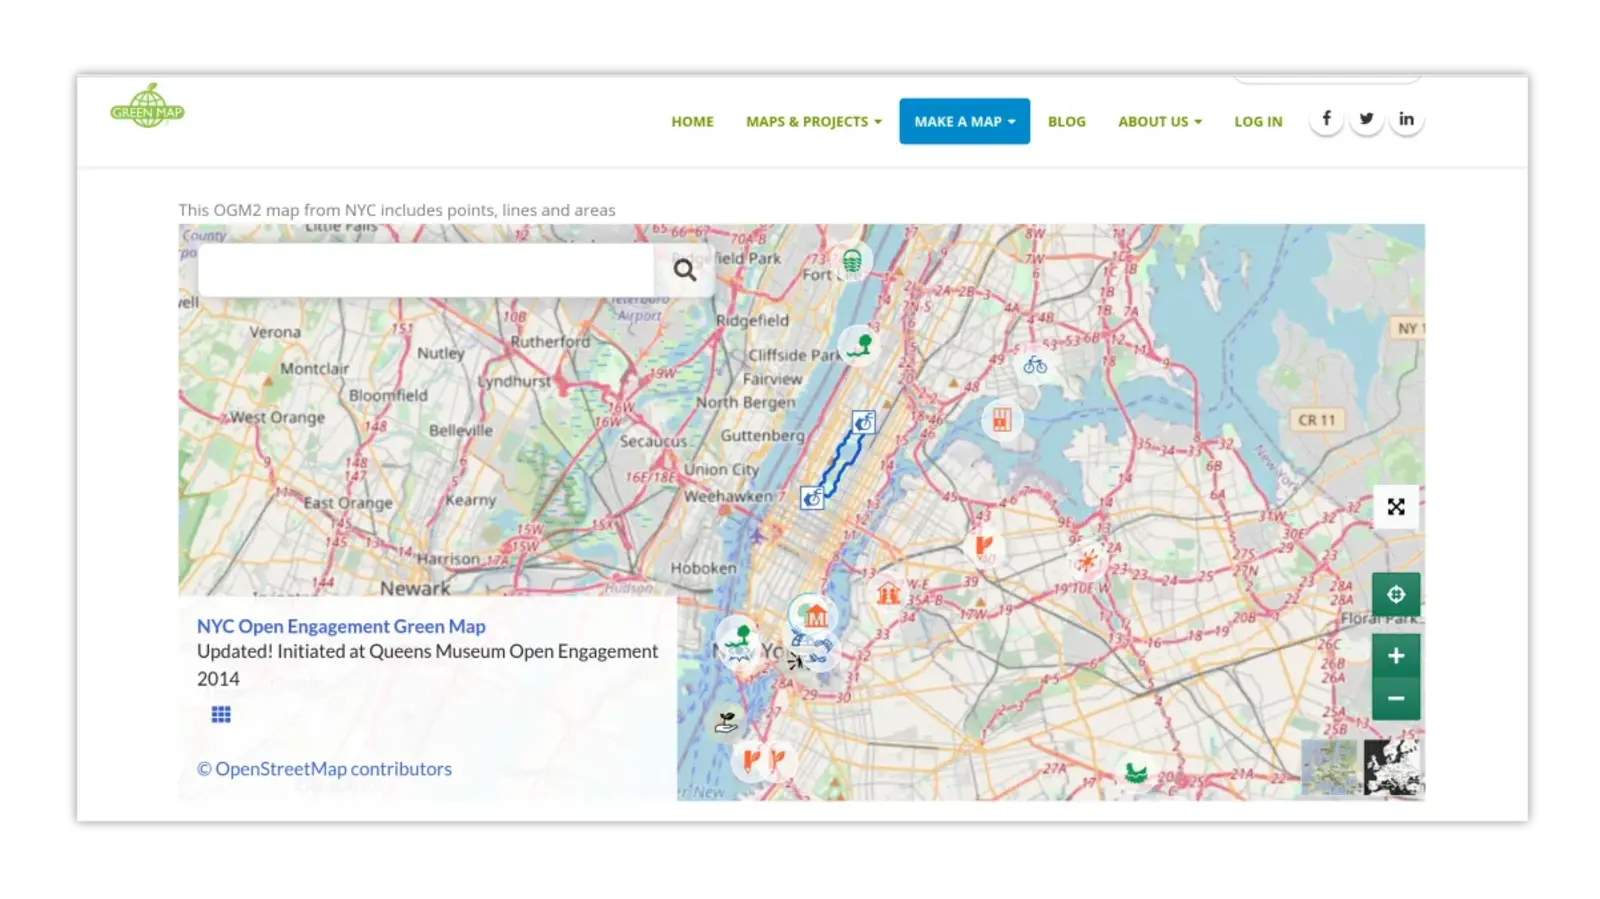The width and height of the screenshot is (1600, 899).
Task: Click the 'Updated! Initiated at Queens Museum' description
Action: point(427,665)
